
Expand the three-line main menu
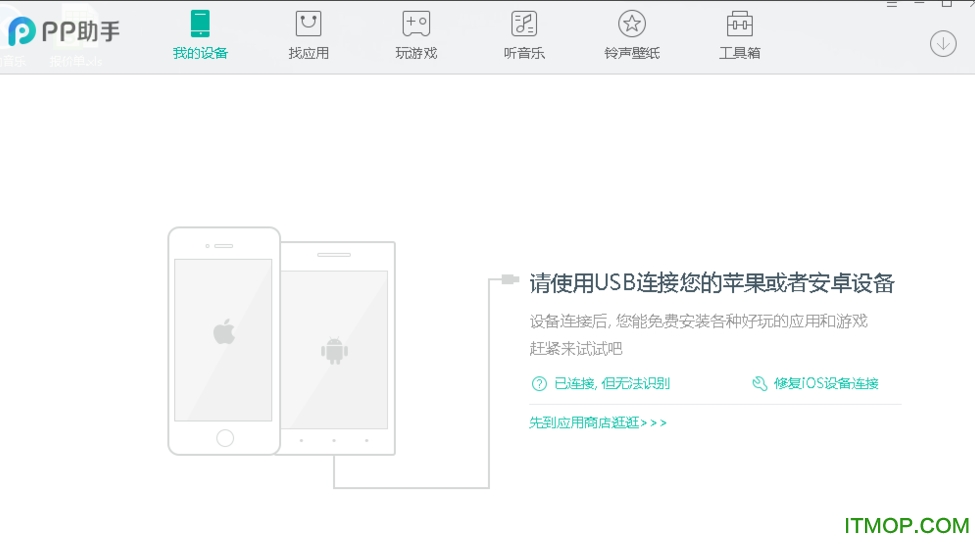[x=892, y=4]
